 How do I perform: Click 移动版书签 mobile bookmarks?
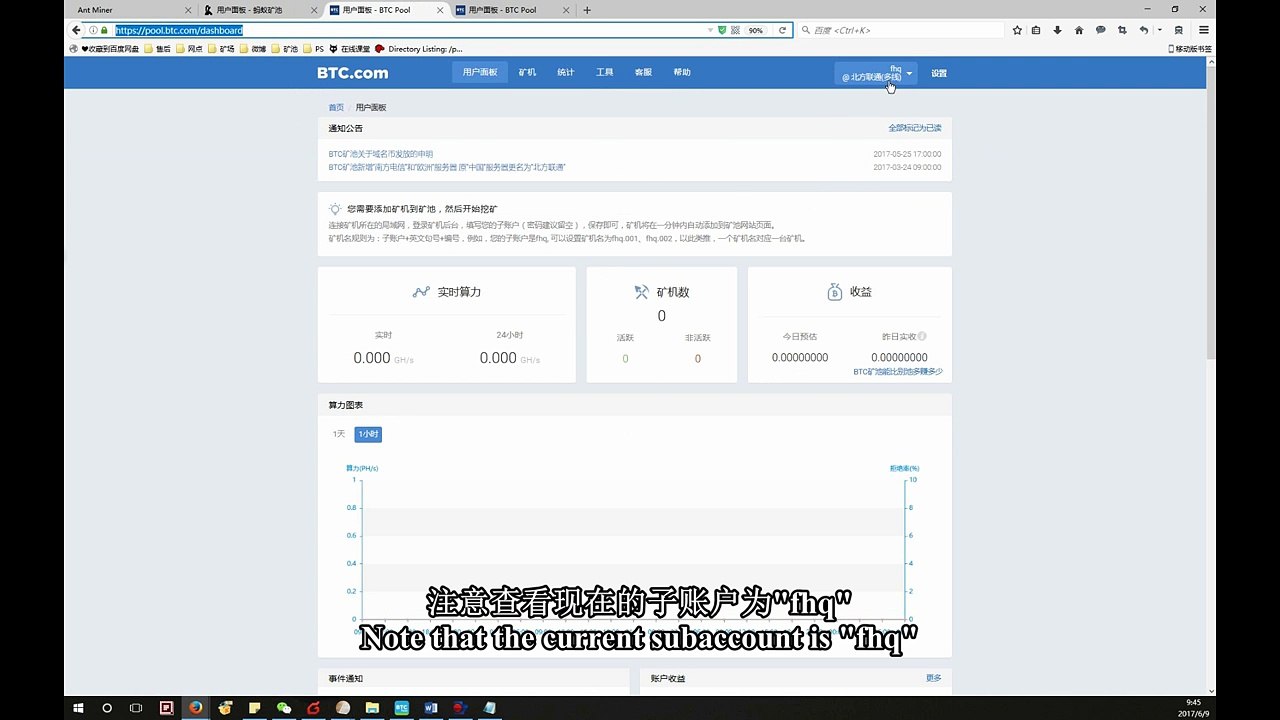[x=1190, y=48]
